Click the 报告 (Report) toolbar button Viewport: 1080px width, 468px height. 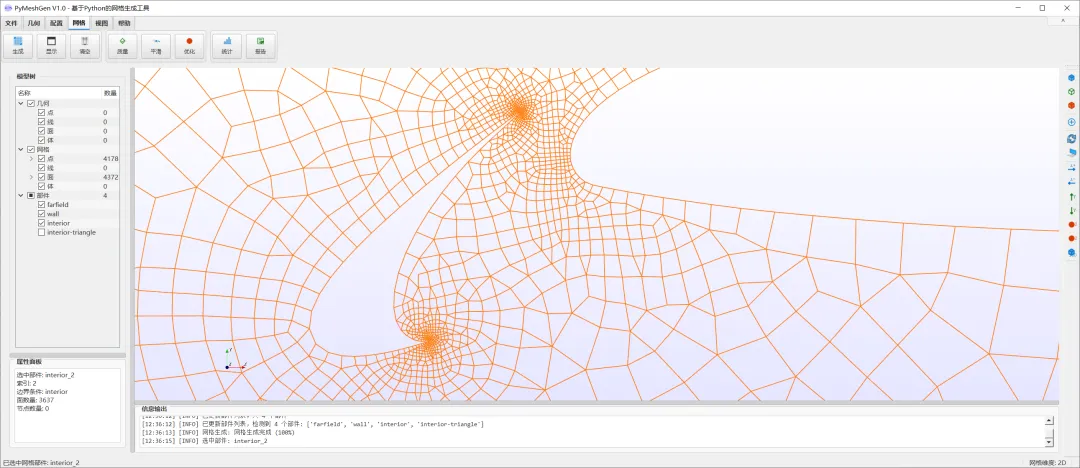click(260, 45)
